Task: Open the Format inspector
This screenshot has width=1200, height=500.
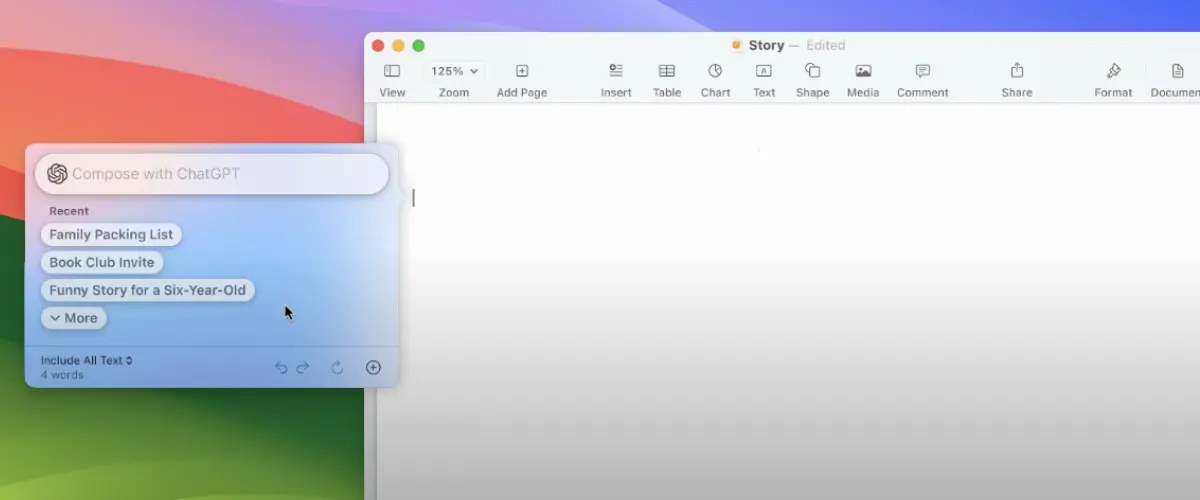Action: point(1113,71)
